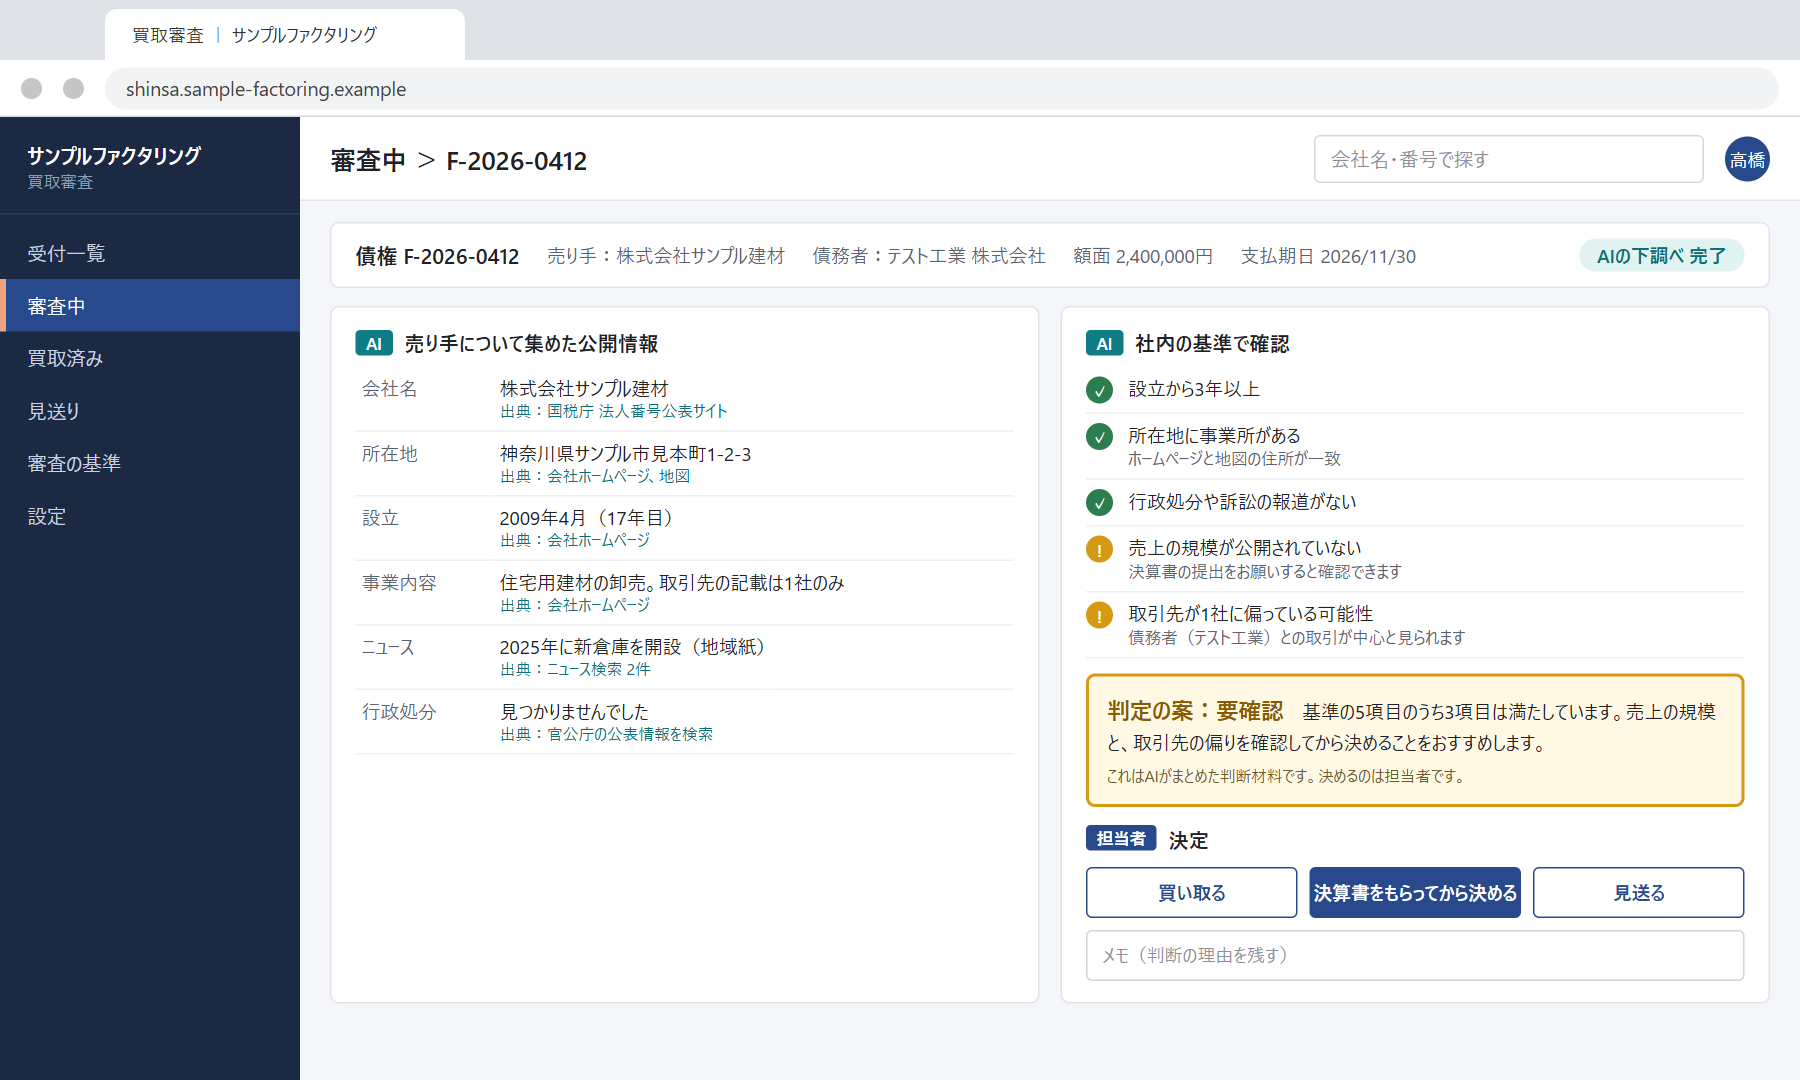
Task: Click the second grey browser window circle
Action: (x=73, y=88)
